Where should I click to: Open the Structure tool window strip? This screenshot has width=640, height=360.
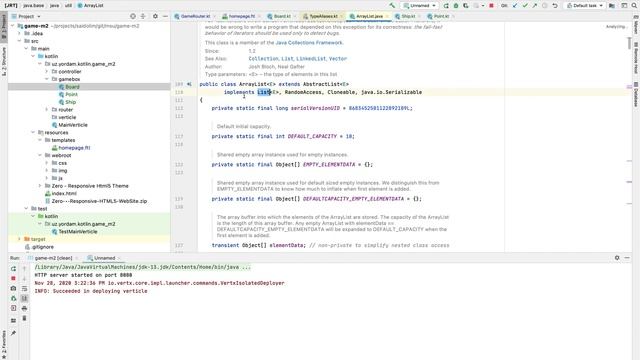(x=4, y=61)
